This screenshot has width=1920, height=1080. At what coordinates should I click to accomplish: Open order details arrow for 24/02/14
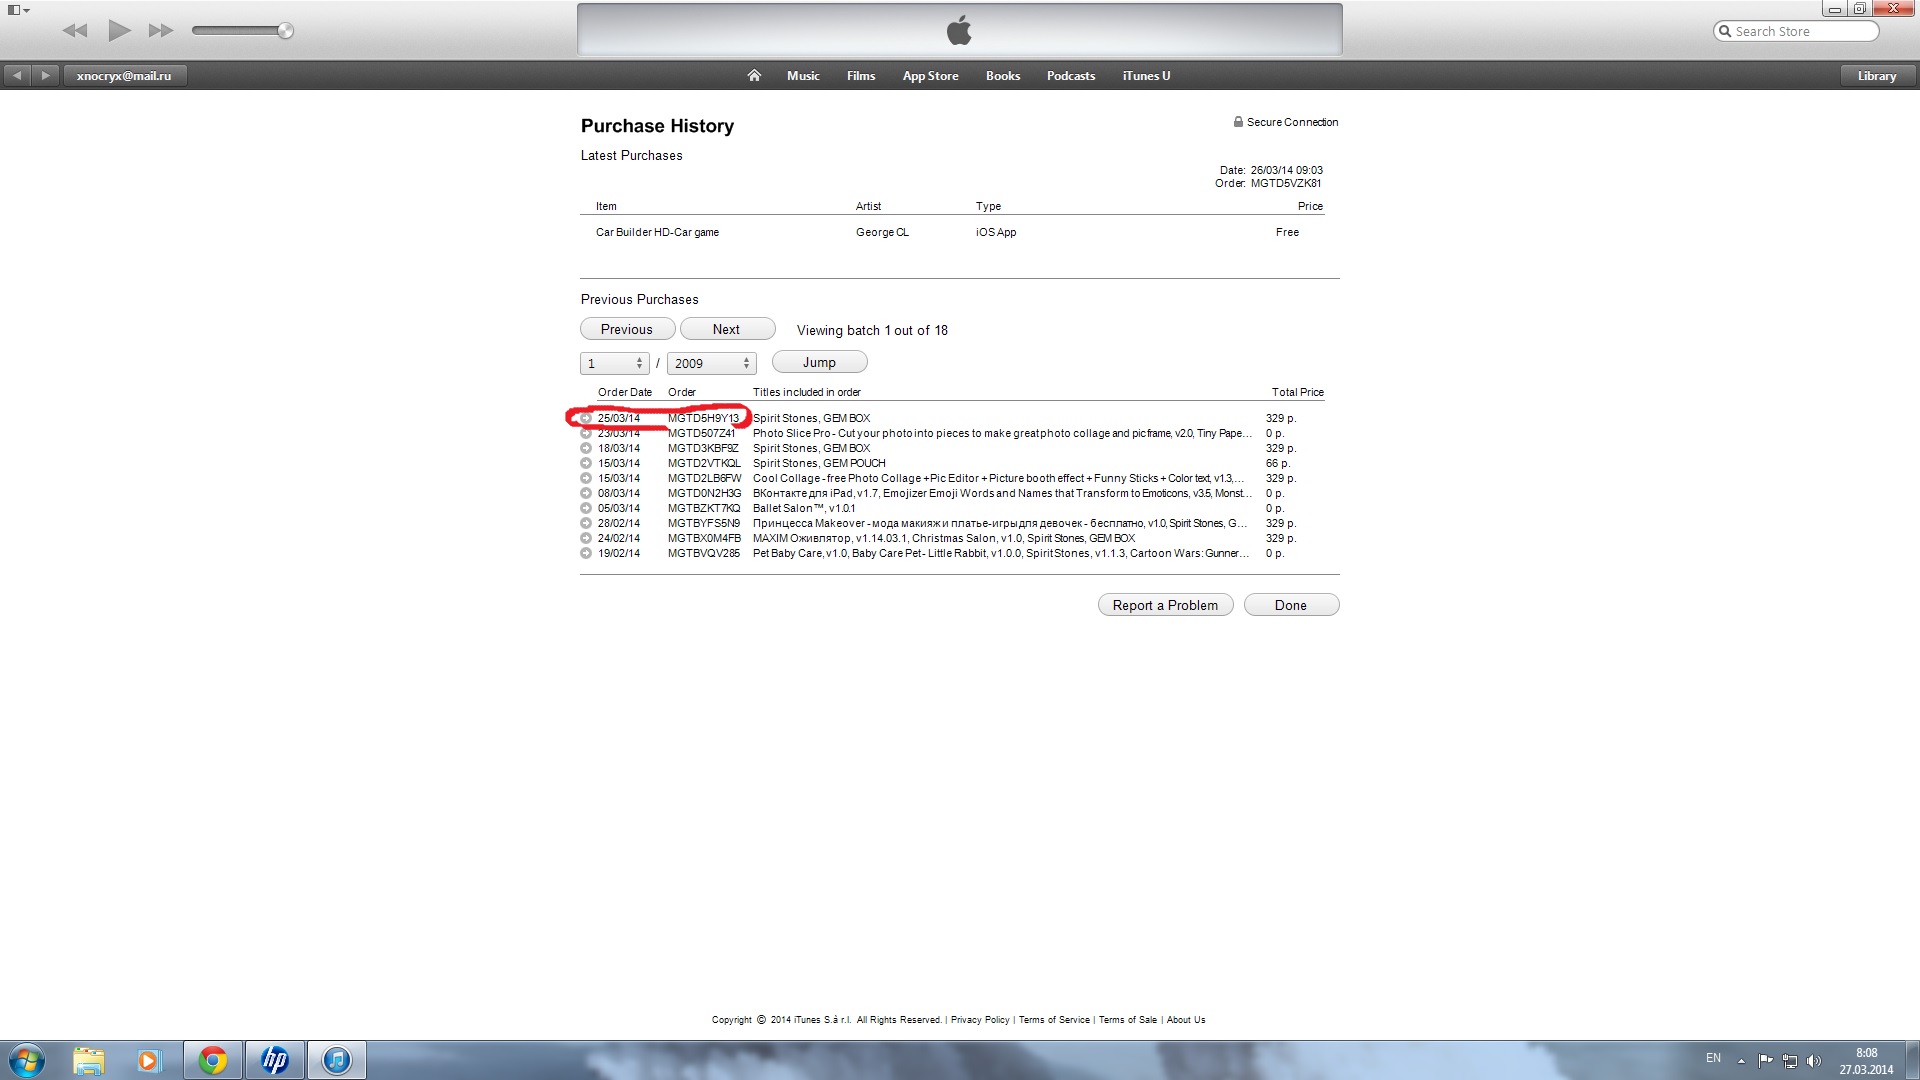coord(586,538)
